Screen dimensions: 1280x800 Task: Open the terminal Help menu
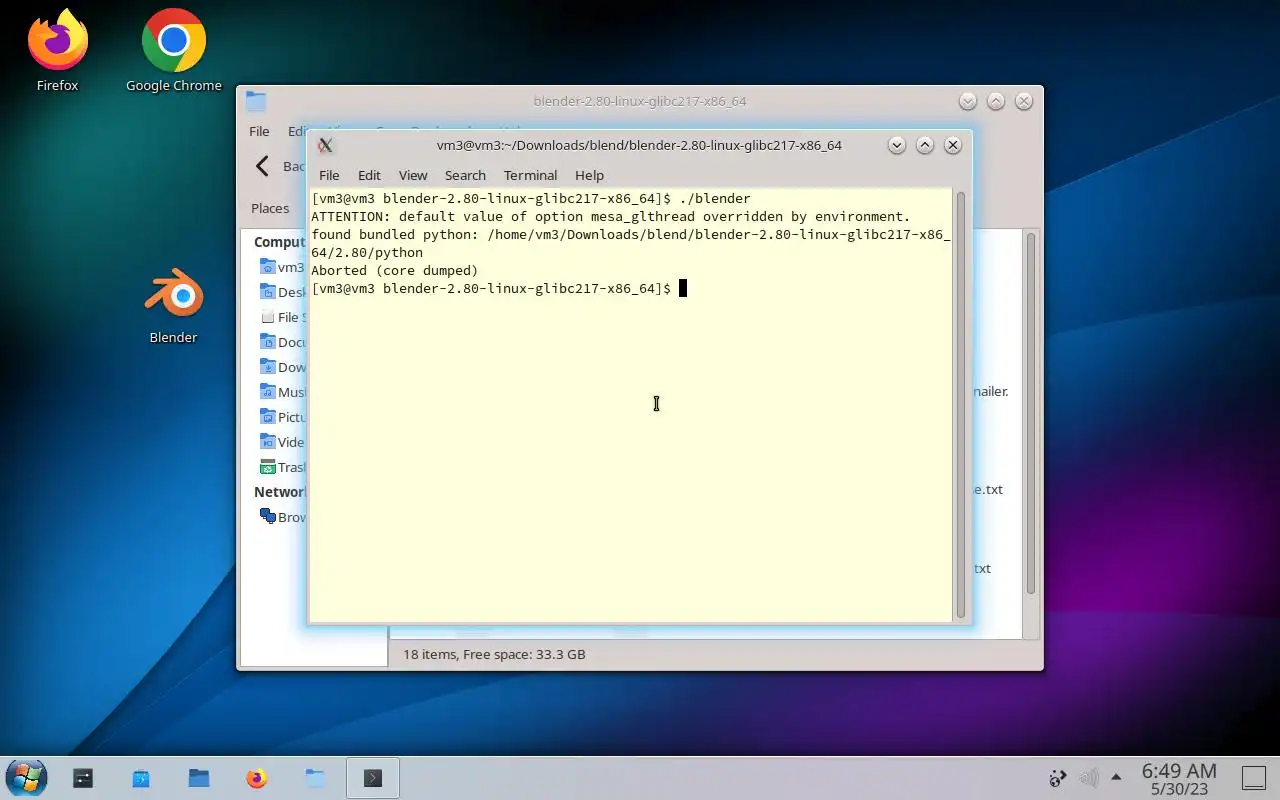click(589, 175)
